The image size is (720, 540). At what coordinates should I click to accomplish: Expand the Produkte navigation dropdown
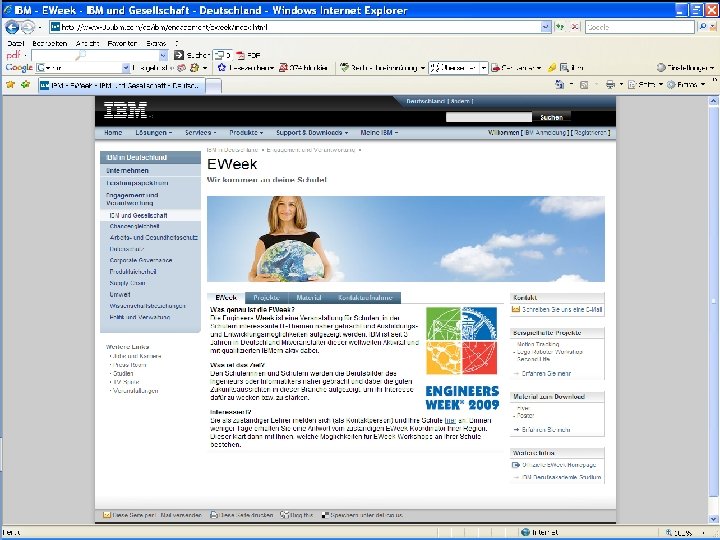pyautogui.click(x=246, y=132)
